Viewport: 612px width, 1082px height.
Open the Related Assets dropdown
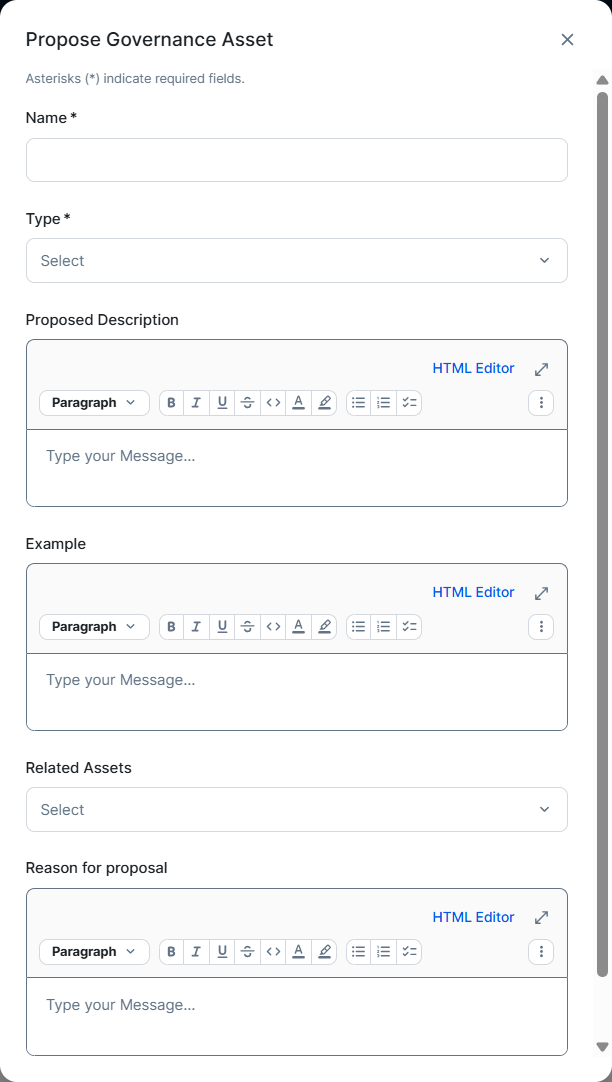click(x=297, y=810)
